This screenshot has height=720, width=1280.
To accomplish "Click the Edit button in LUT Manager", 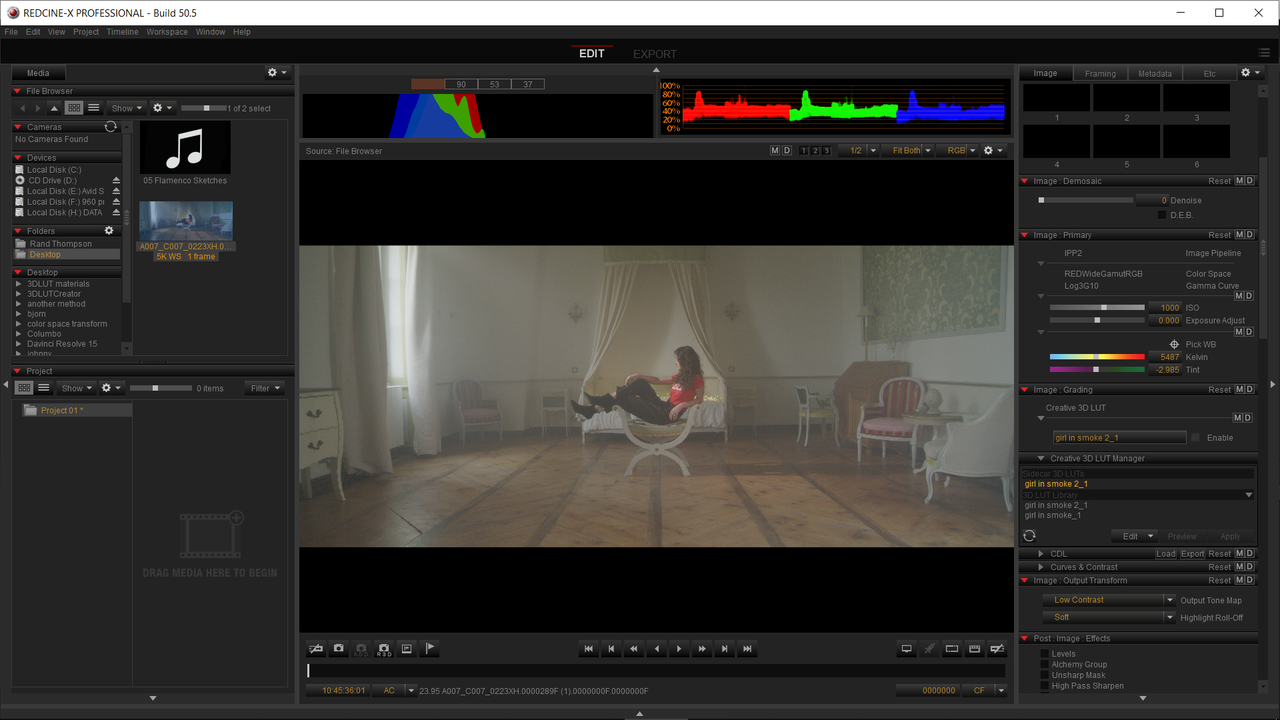I will [1134, 536].
